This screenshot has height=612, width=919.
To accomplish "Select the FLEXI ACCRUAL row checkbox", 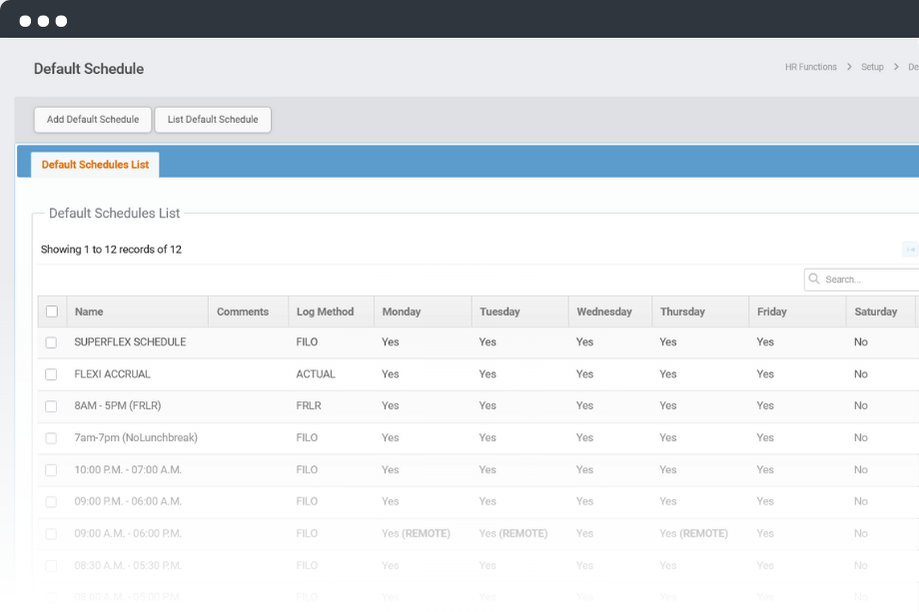I will point(52,374).
